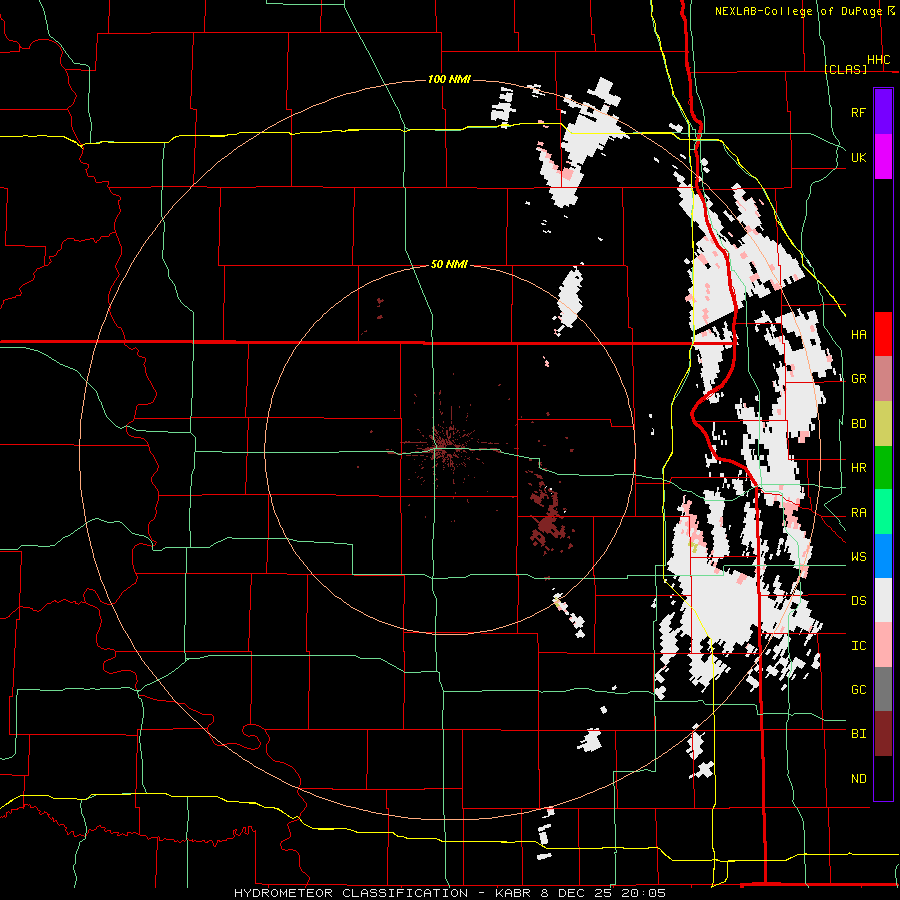Pick the WS blue legend swatch
The width and height of the screenshot is (900, 900).
pyautogui.click(x=883, y=556)
